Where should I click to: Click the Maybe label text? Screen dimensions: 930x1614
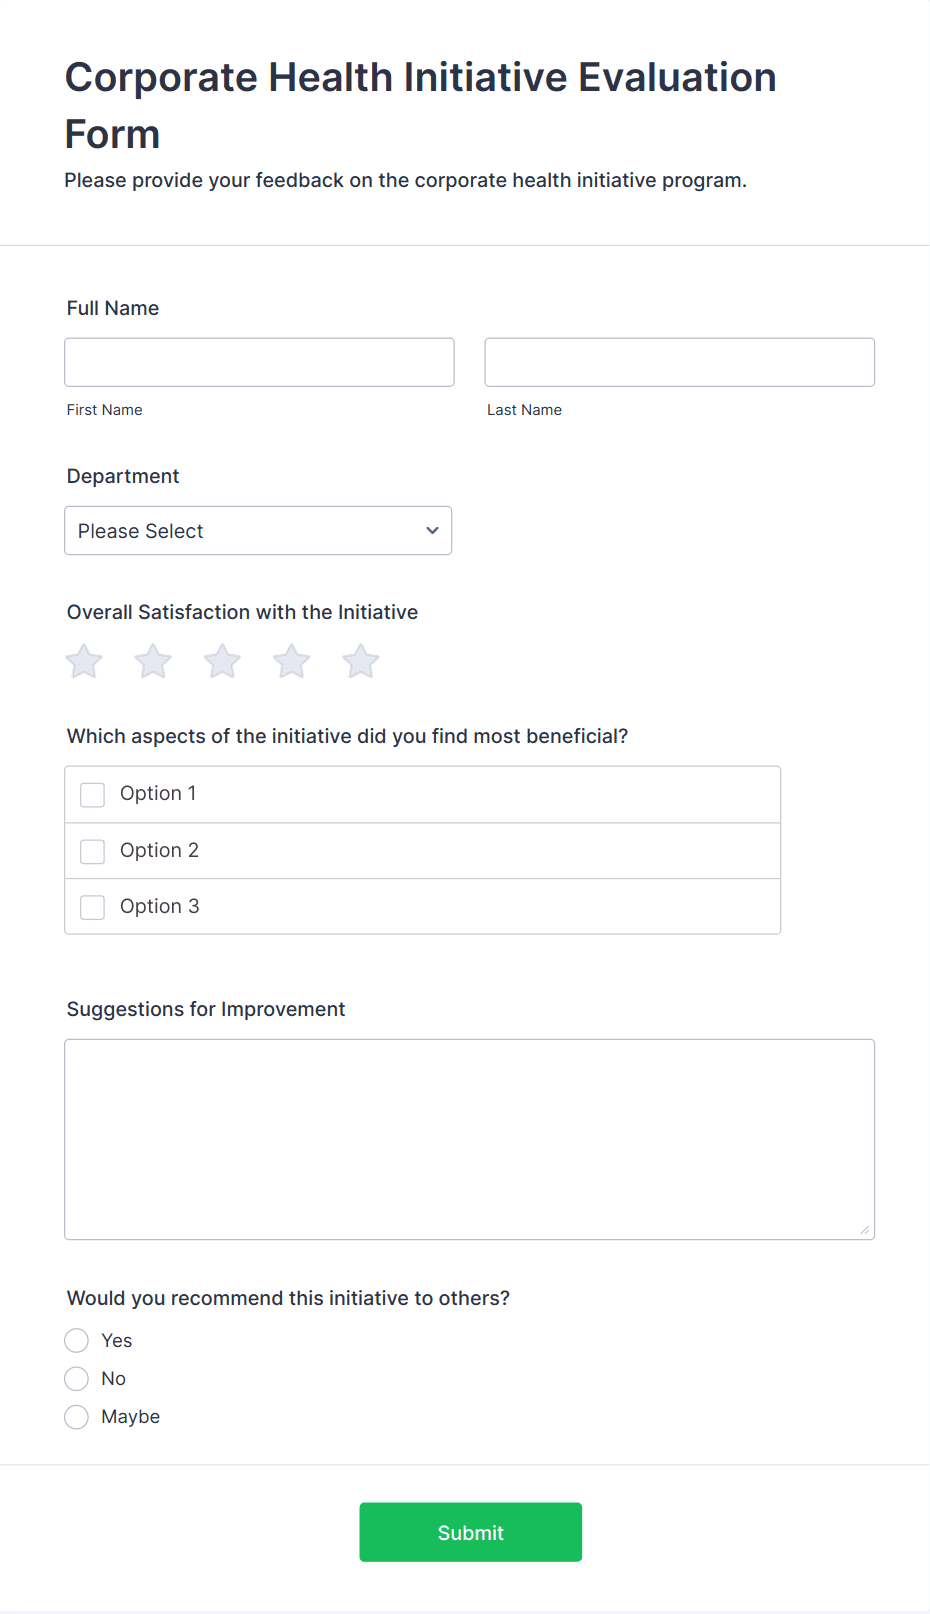coord(131,1417)
